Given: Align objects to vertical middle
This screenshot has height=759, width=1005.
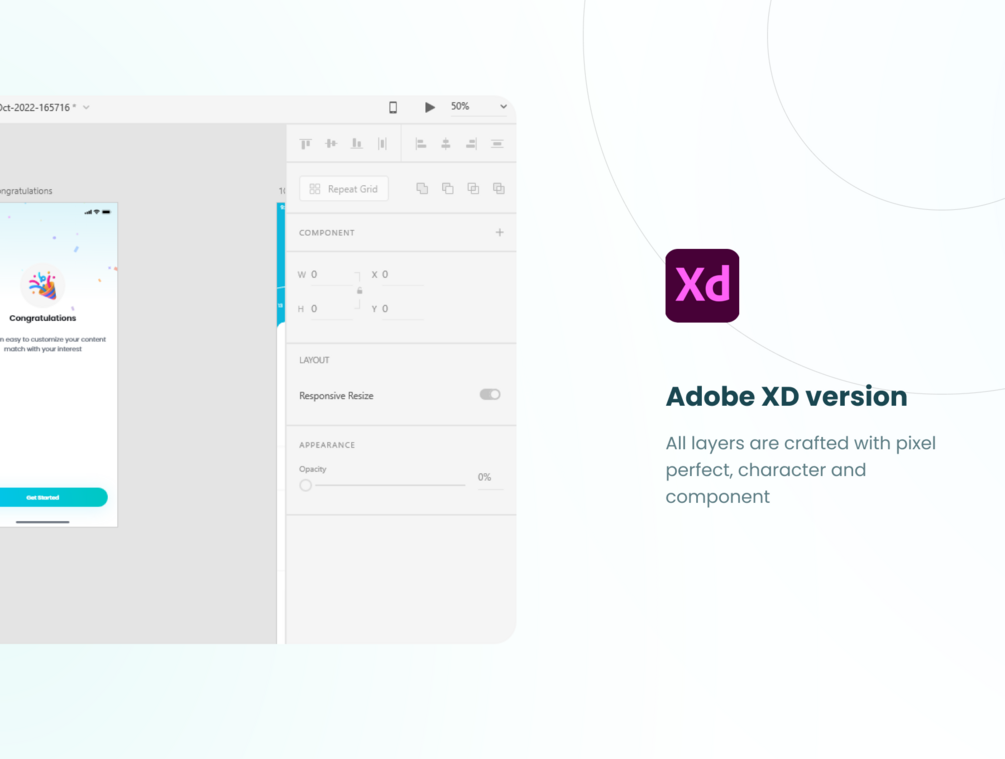Looking at the screenshot, I should [331, 144].
